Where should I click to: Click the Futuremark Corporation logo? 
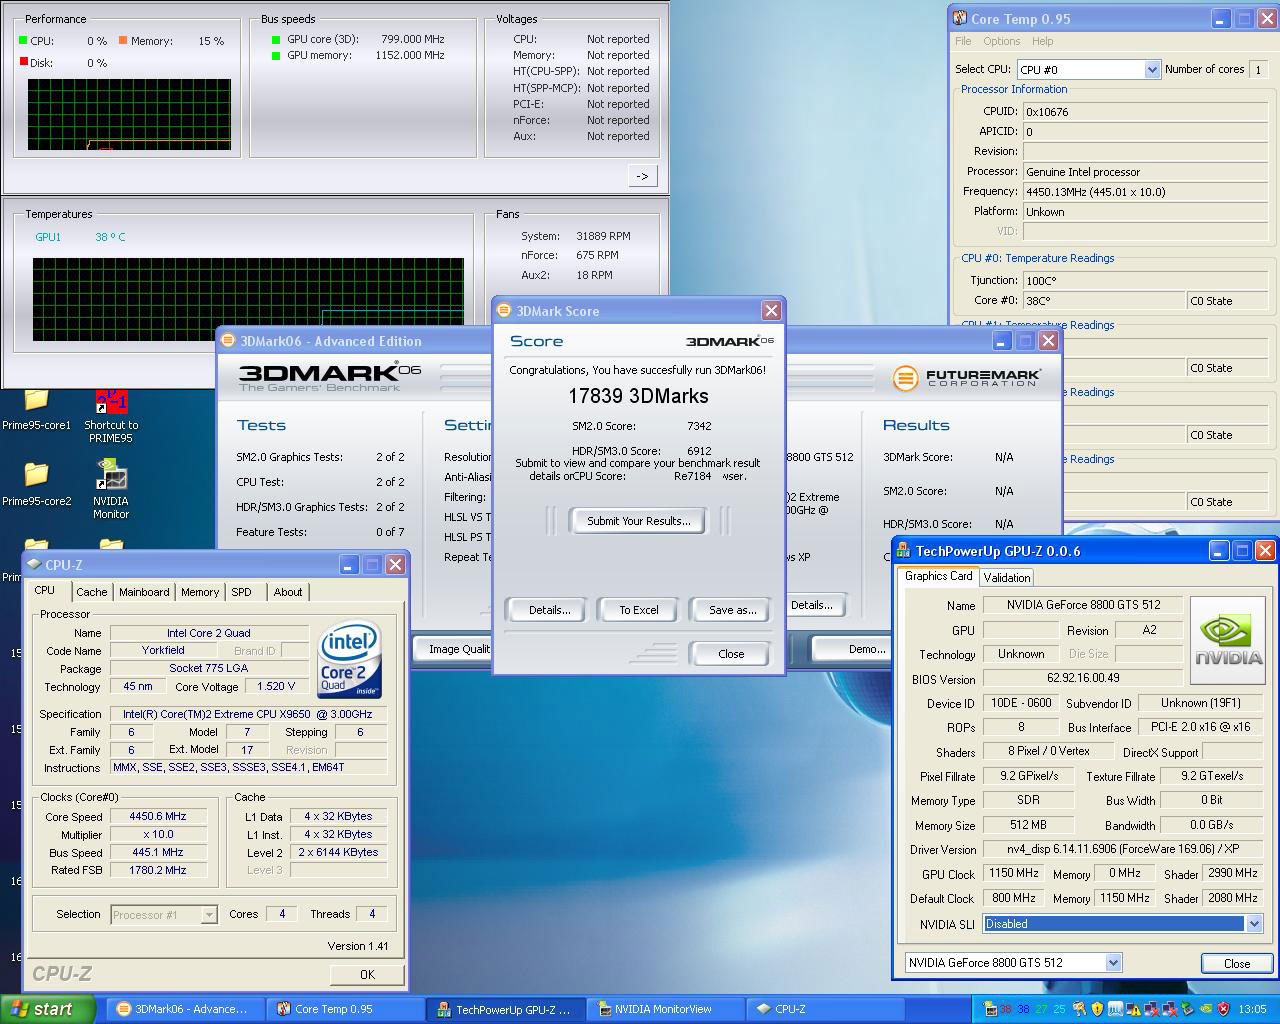point(966,378)
